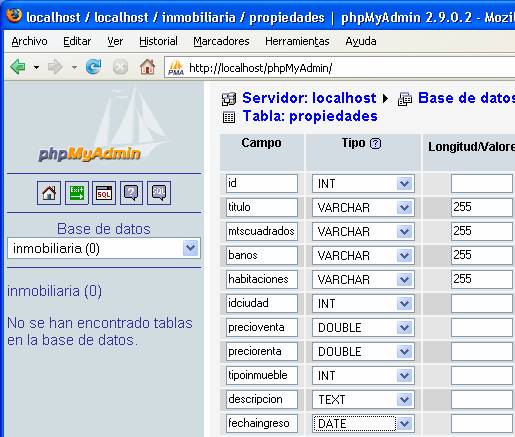Open phpMyAdmin documentation question-mark icon

(131, 193)
